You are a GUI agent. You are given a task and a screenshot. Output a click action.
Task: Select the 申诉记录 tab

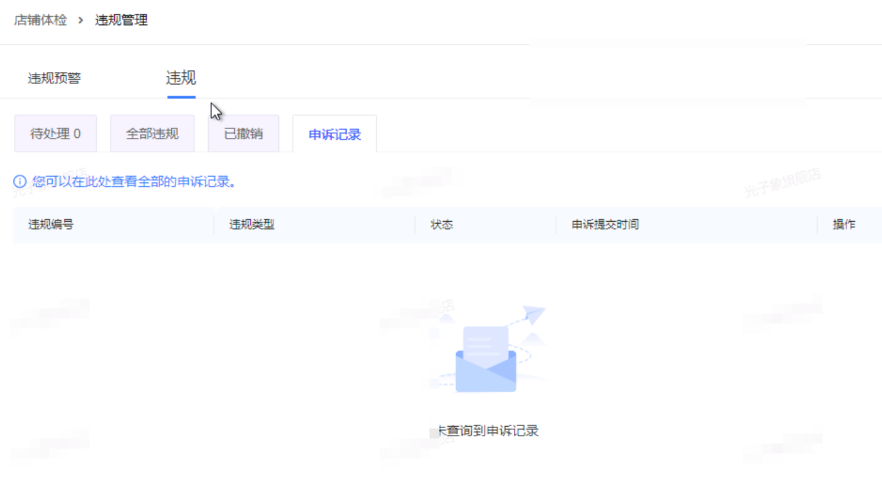pyautogui.click(x=334, y=134)
